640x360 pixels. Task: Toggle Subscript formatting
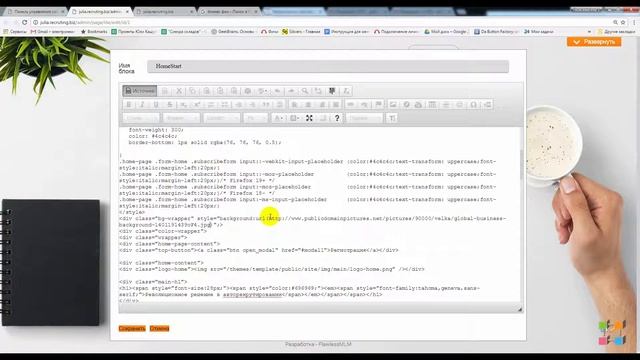(183, 104)
